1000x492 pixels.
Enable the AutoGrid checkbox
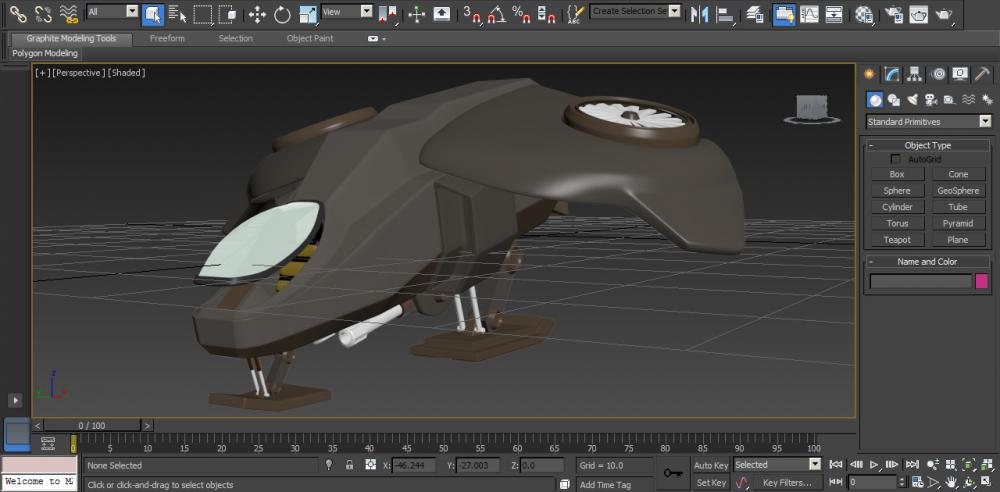click(896, 159)
